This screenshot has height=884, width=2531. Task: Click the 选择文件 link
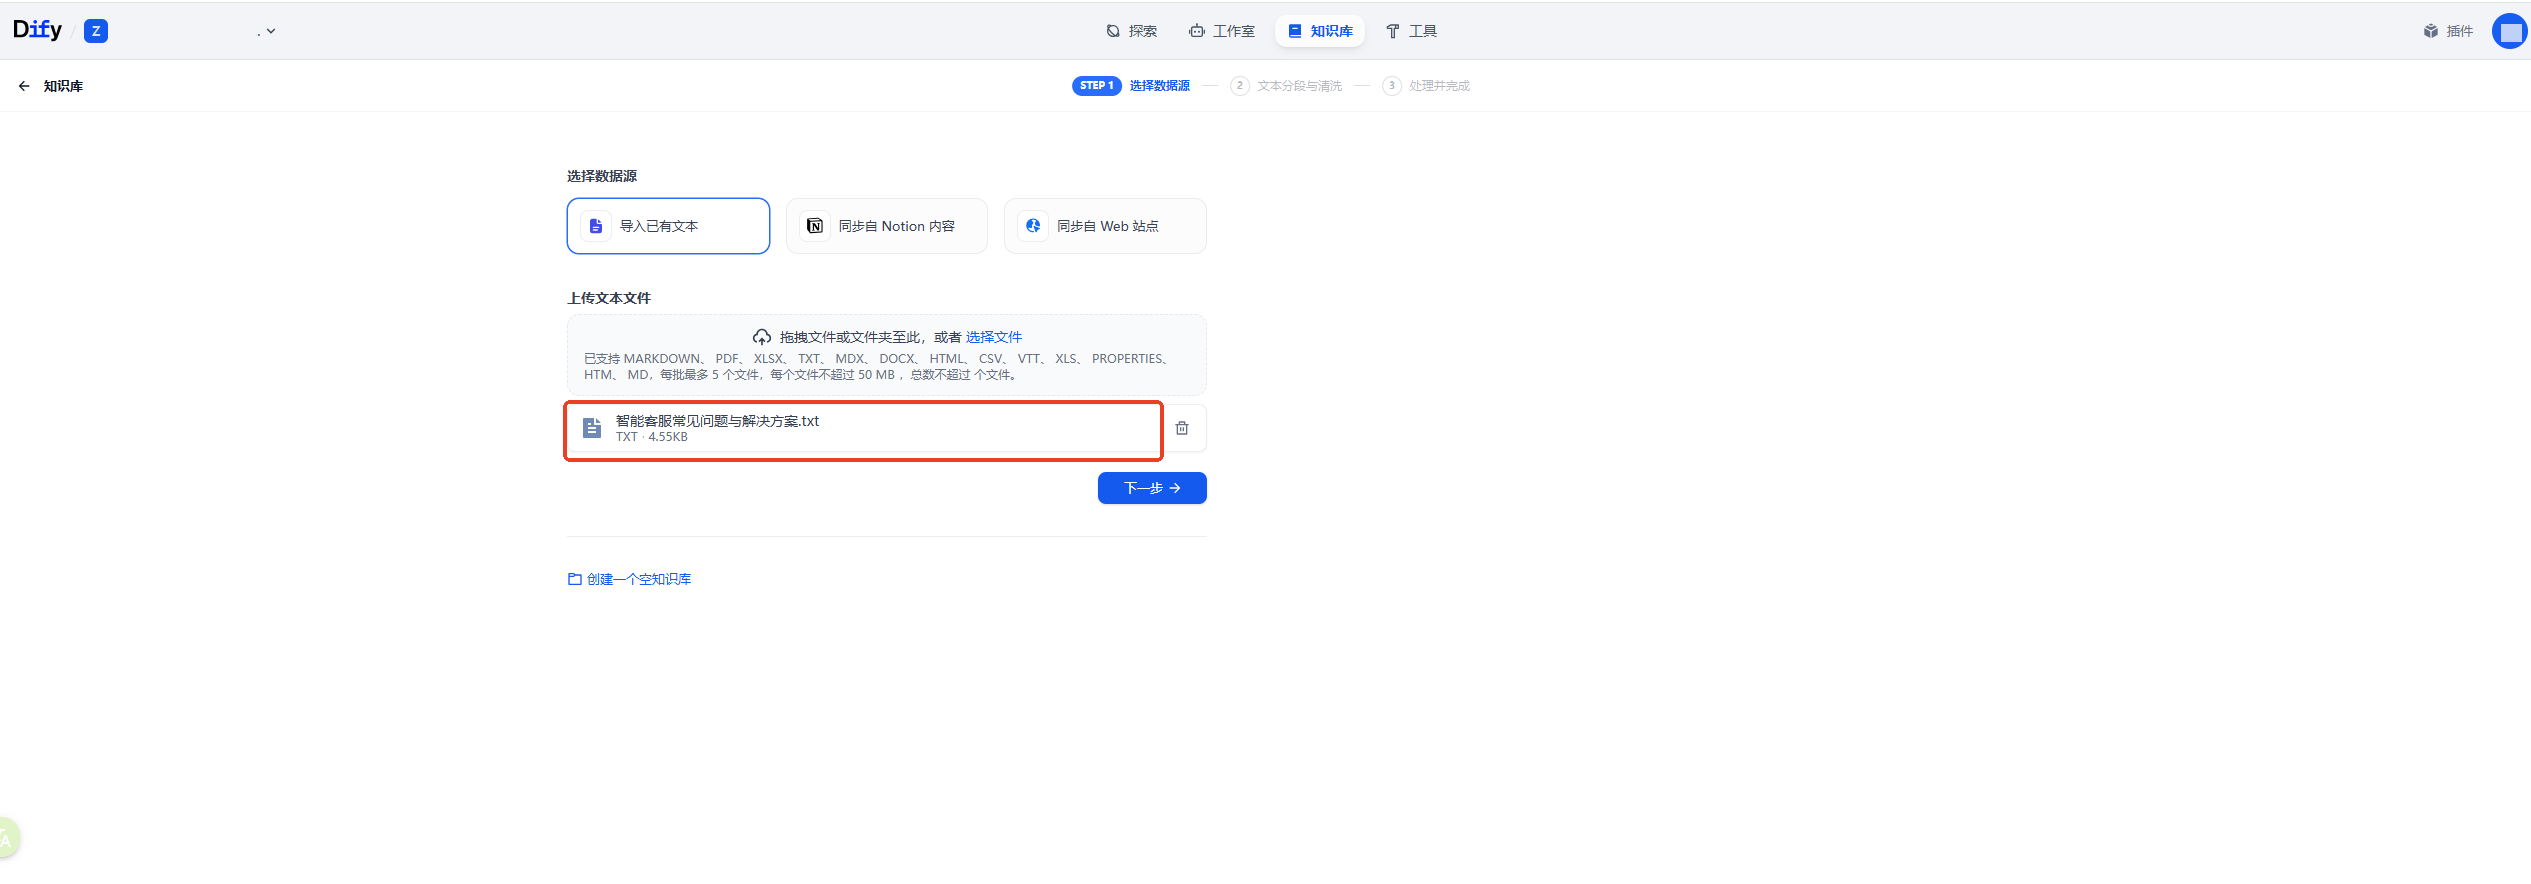(x=993, y=337)
